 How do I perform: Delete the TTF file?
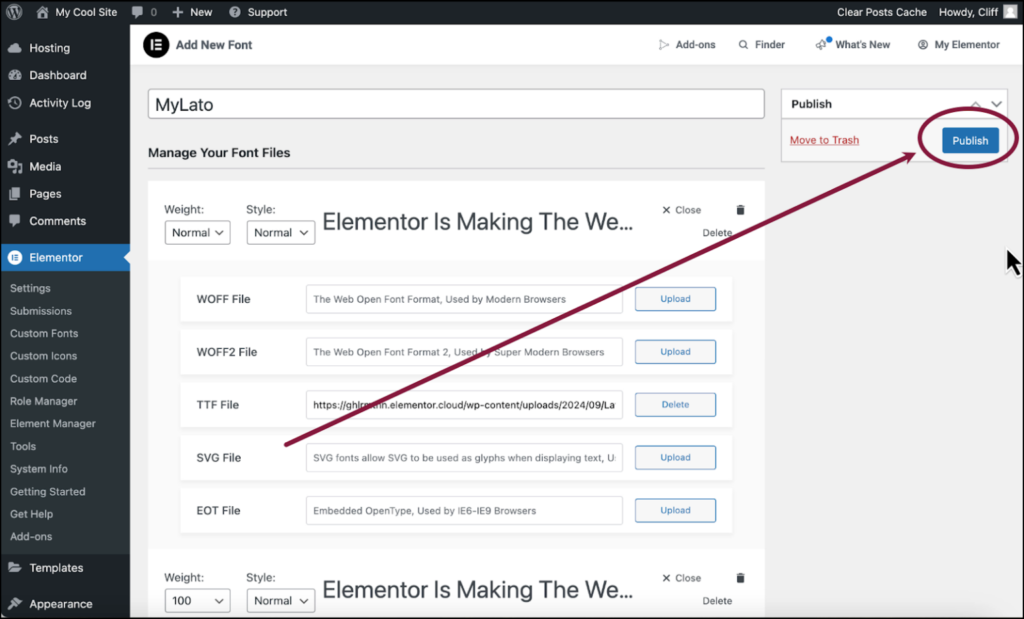tap(675, 404)
